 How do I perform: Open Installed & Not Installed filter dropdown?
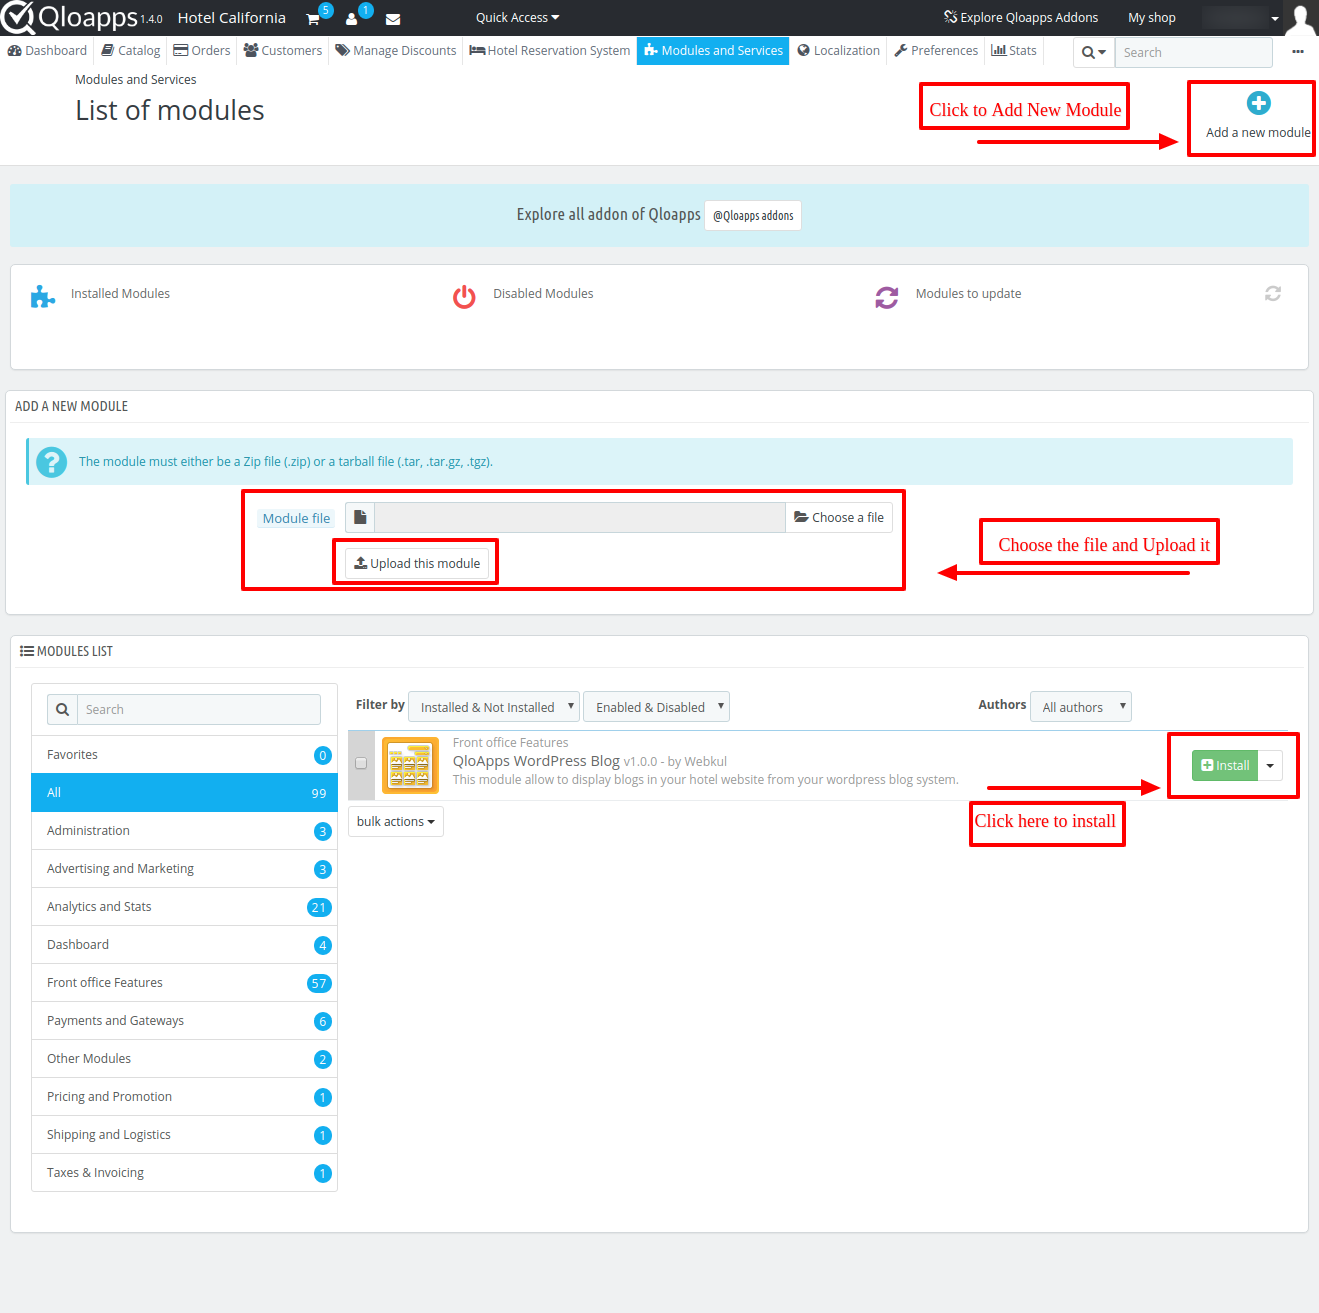point(494,707)
